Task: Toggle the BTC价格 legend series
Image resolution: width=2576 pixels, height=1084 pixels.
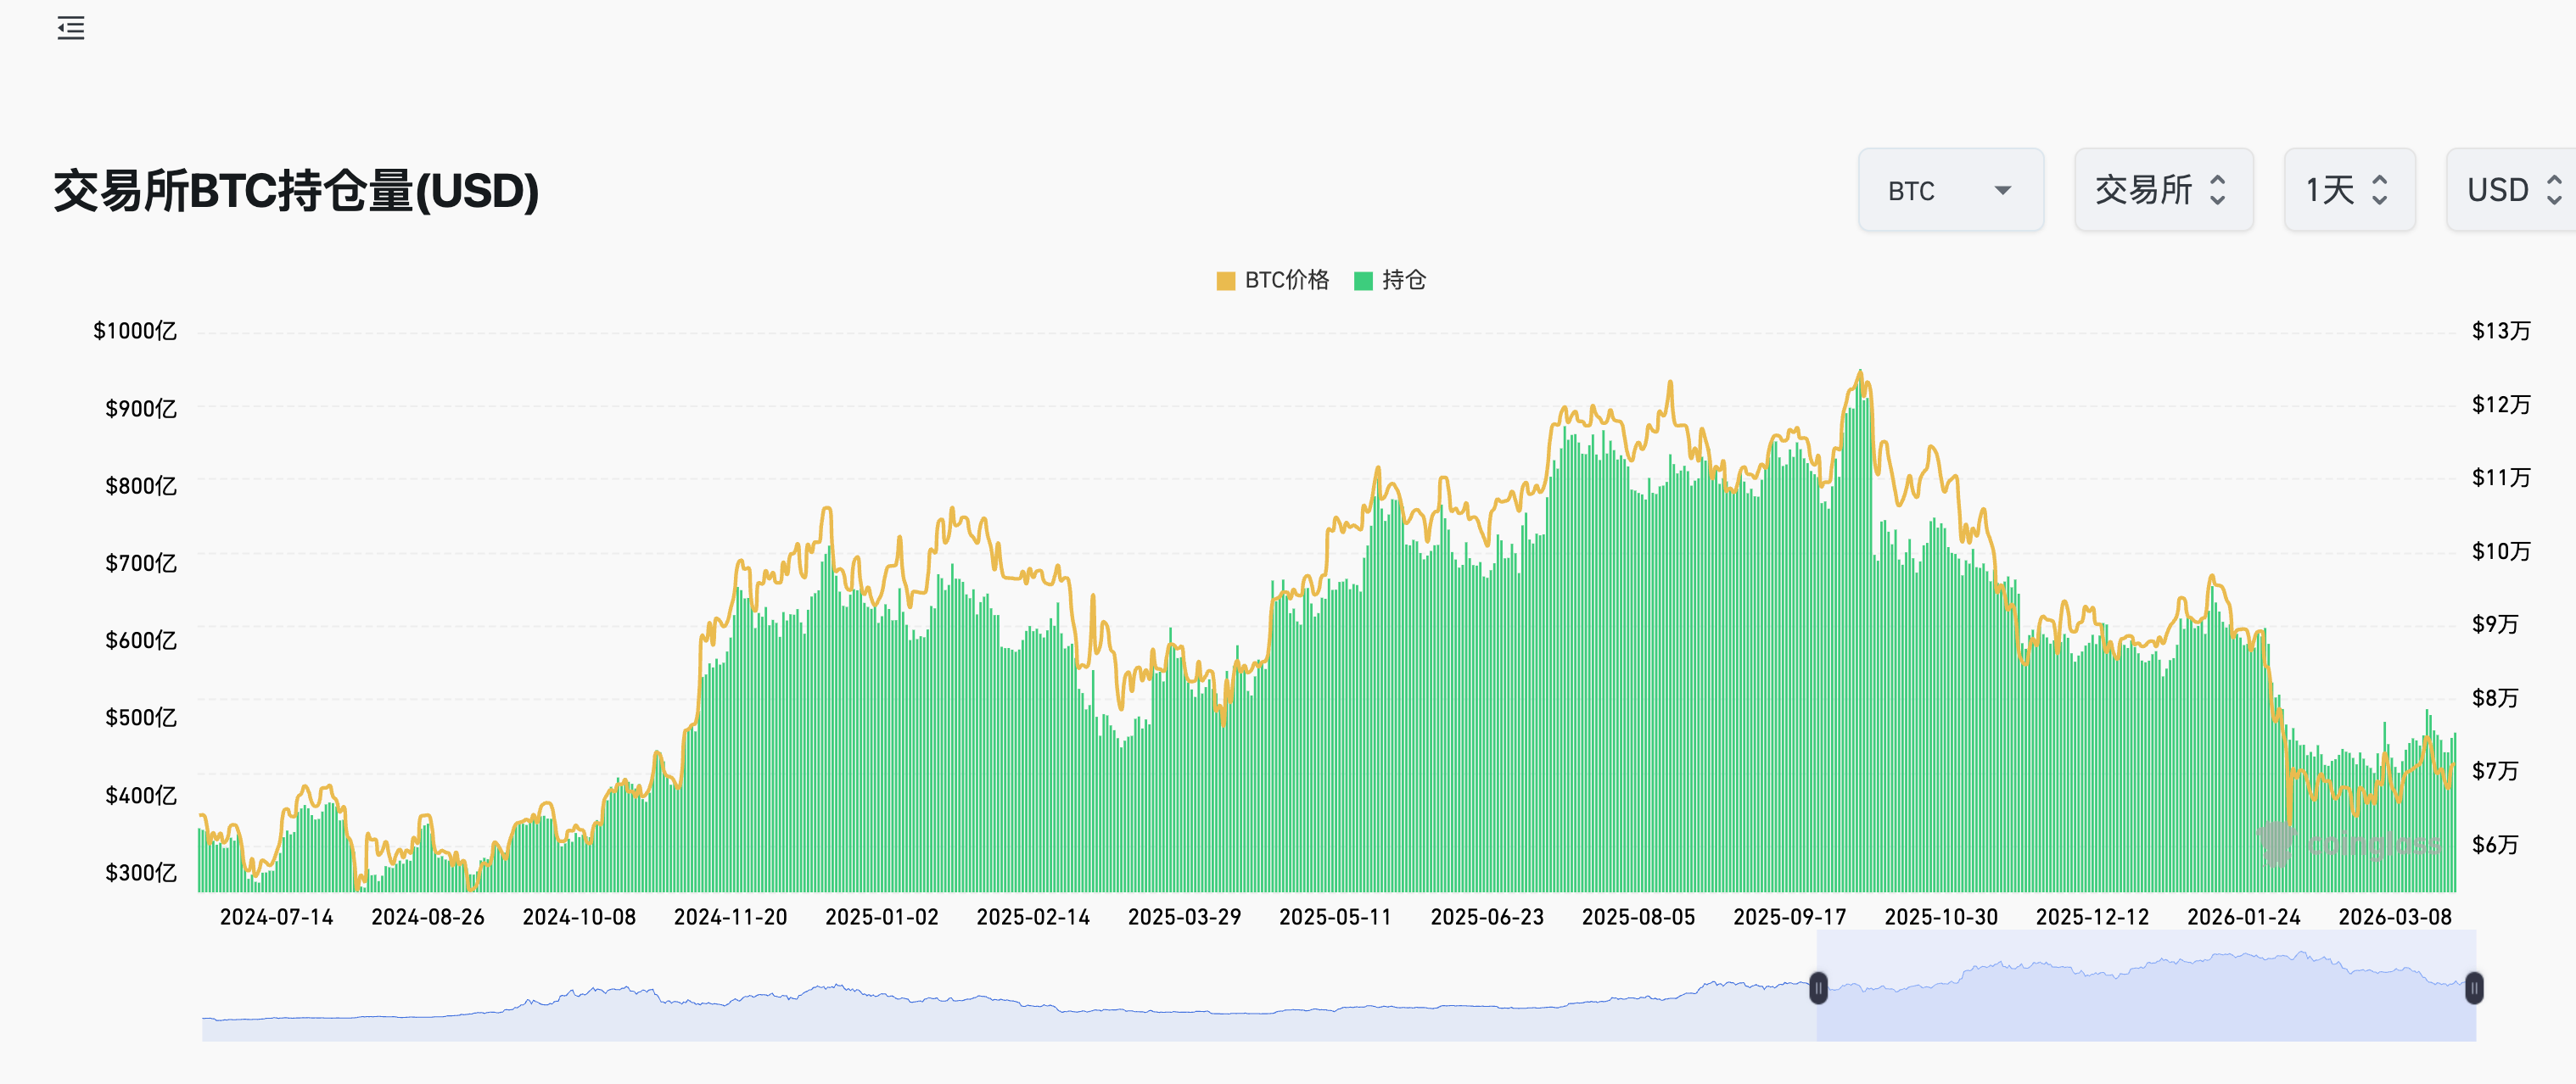Action: coord(1286,280)
